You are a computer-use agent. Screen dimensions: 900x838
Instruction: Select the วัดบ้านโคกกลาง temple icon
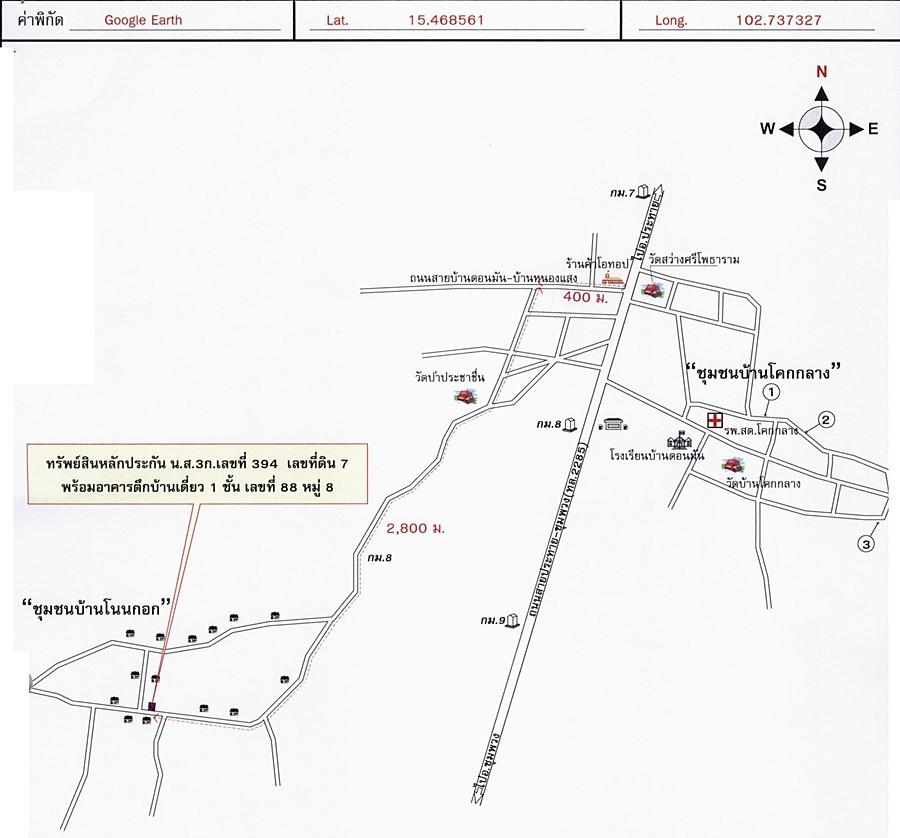point(734,465)
